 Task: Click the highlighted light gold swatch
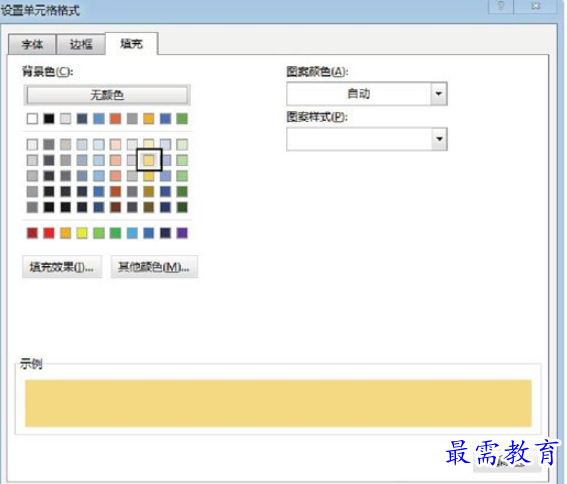pos(149,160)
